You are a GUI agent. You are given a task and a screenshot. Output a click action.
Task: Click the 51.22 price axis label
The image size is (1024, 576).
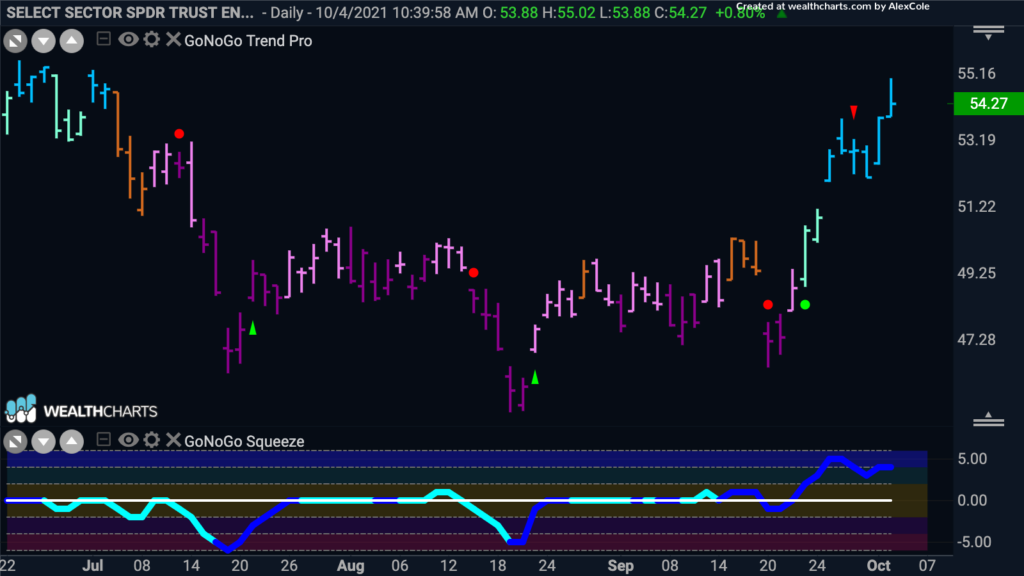coord(976,207)
